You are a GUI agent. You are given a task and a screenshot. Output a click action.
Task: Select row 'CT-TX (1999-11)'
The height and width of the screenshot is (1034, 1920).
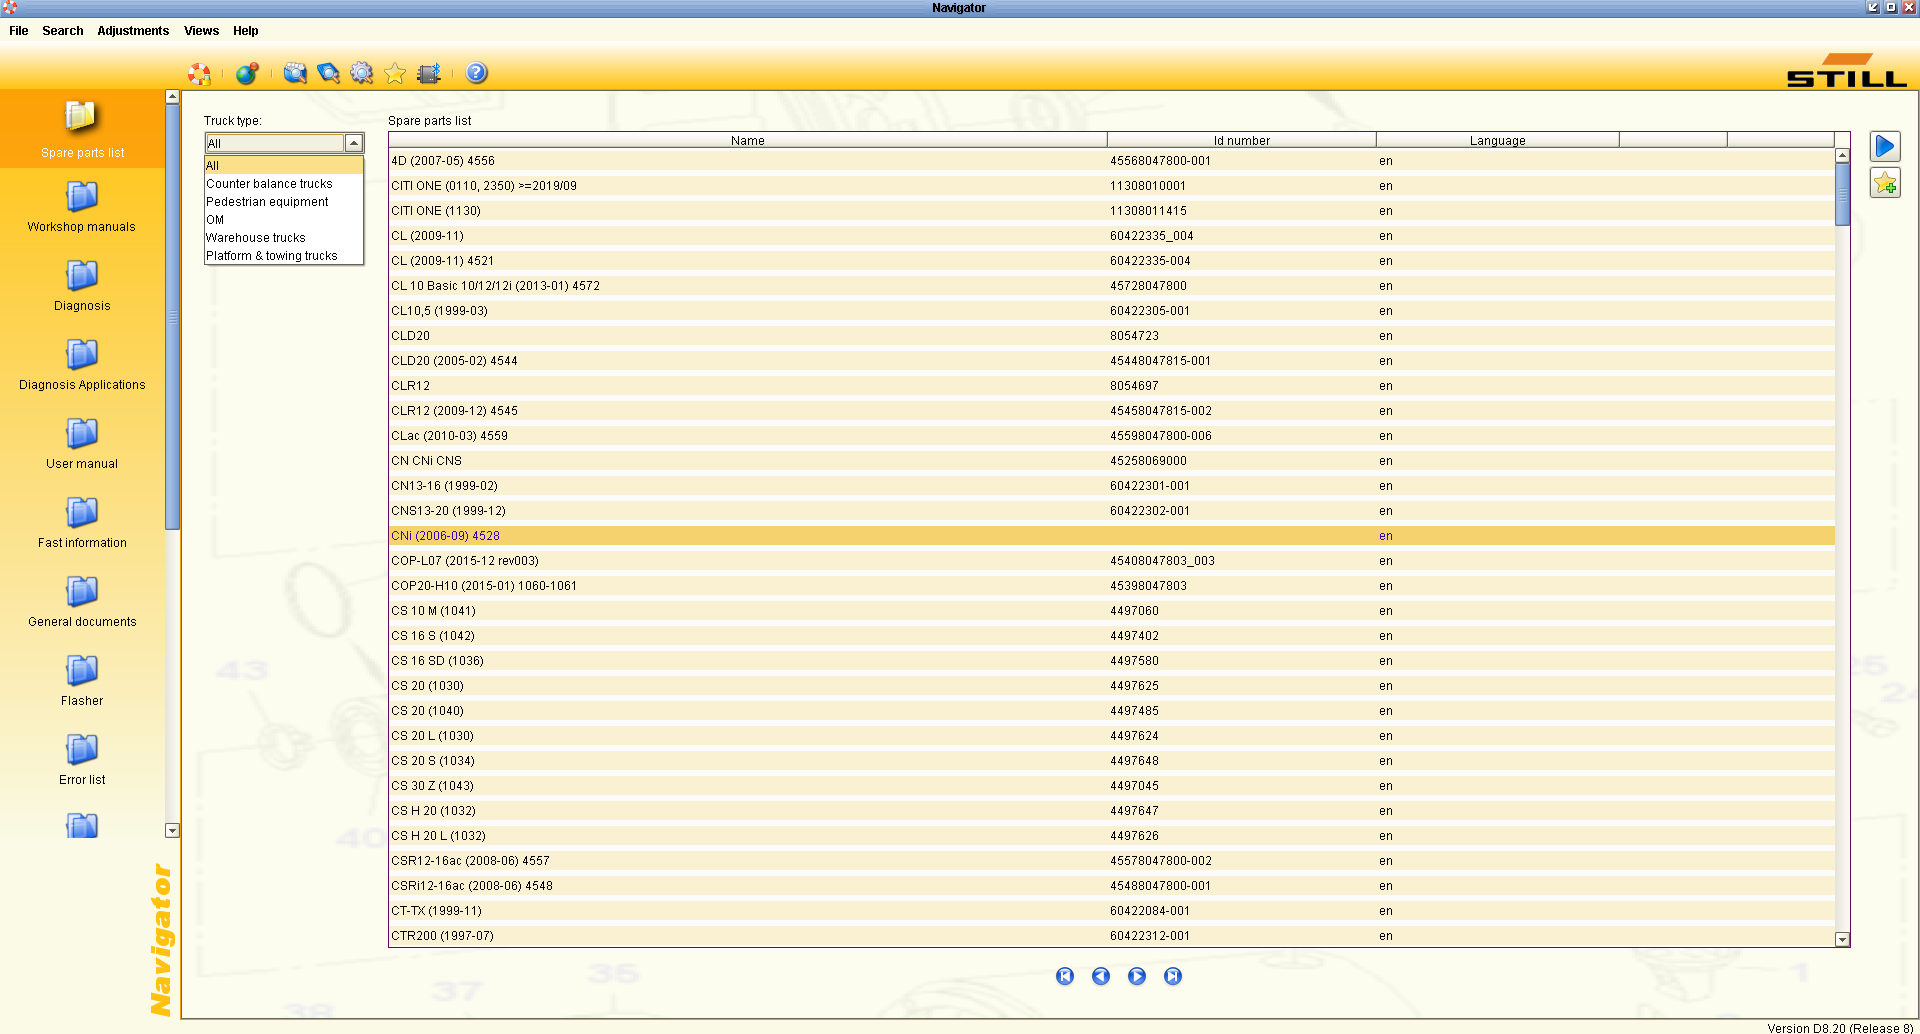pos(1112,911)
